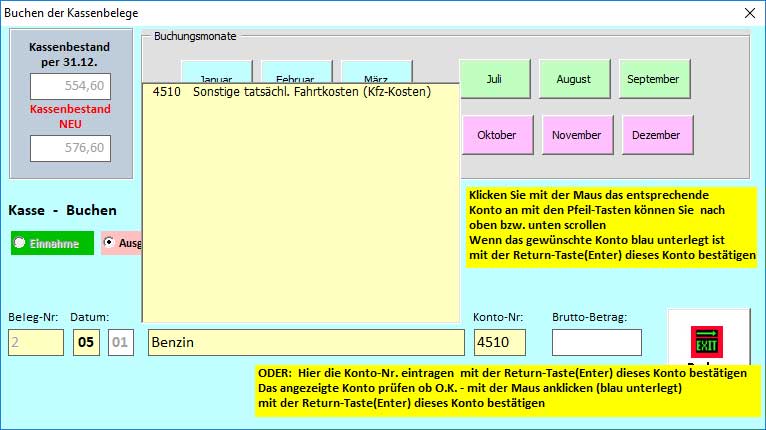The width and height of the screenshot is (766, 430).
Task: Click the partially hidden März month button
Action: pyautogui.click(x=376, y=72)
